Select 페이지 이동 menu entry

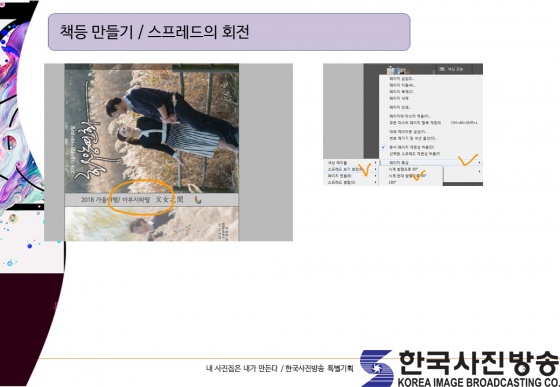(x=402, y=85)
